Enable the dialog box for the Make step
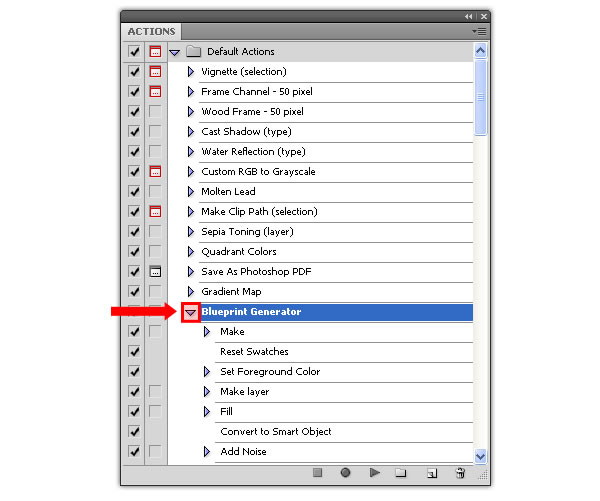This screenshot has width=600, height=501. pos(155,331)
